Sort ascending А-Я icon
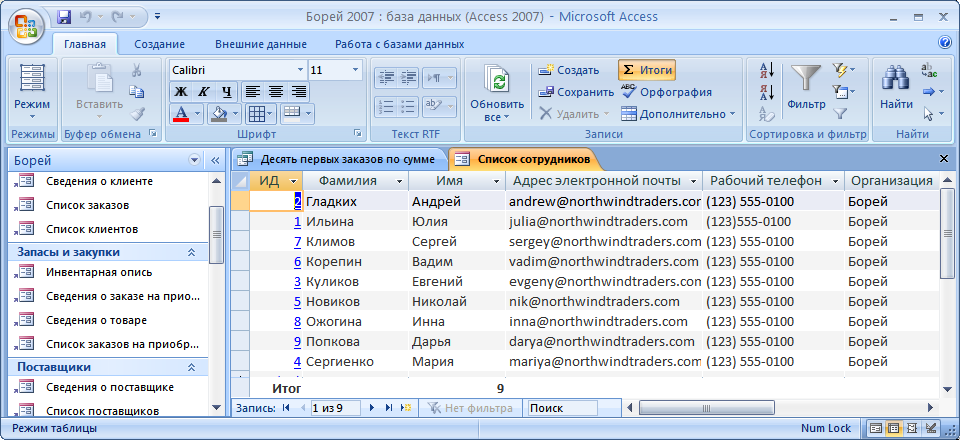 [767, 70]
